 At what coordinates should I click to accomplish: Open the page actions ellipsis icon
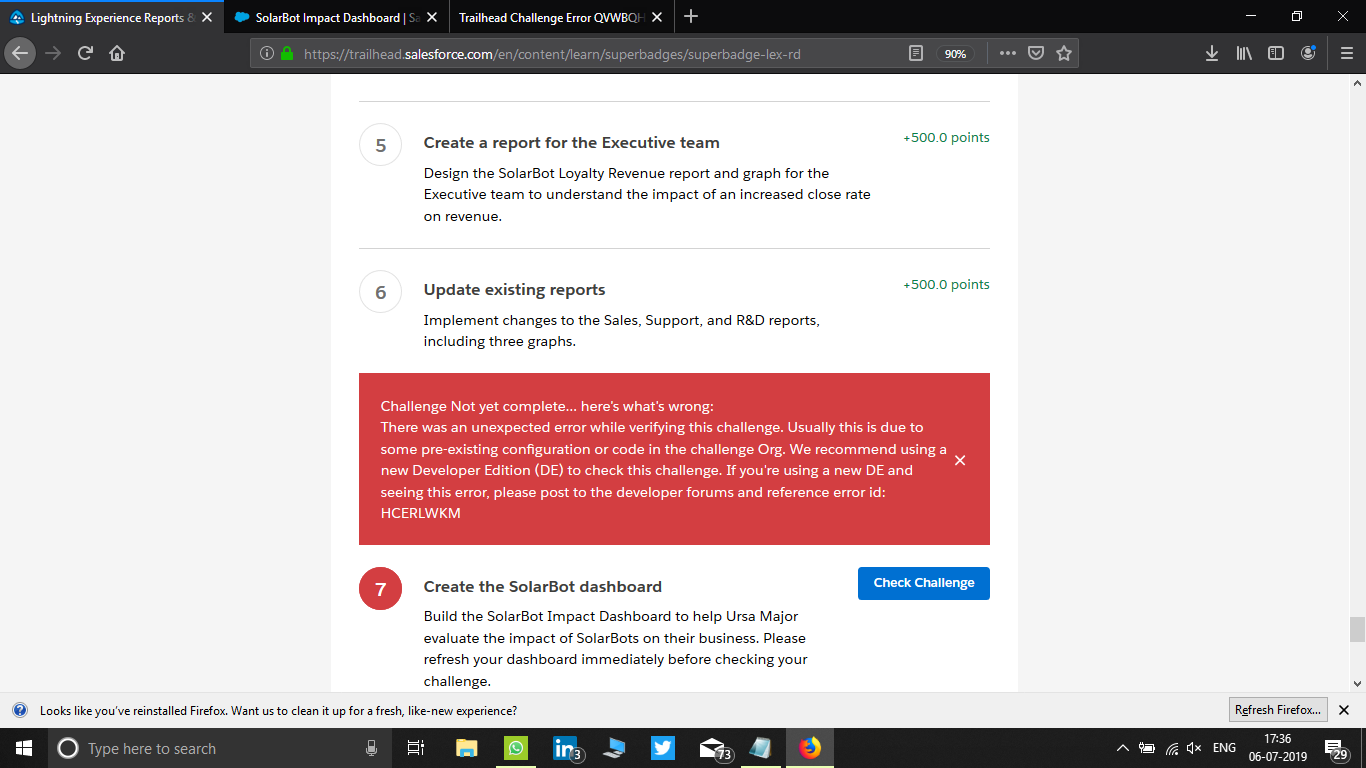(1007, 53)
